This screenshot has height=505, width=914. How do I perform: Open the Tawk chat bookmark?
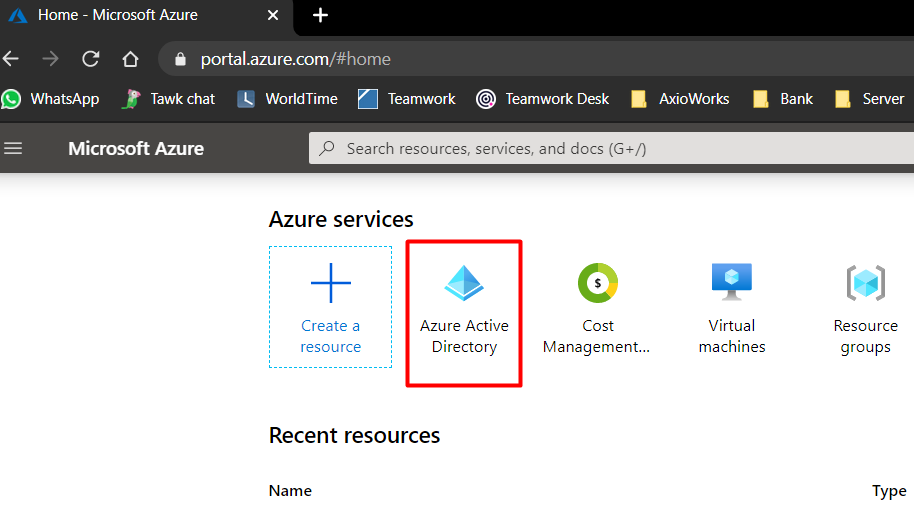168,99
